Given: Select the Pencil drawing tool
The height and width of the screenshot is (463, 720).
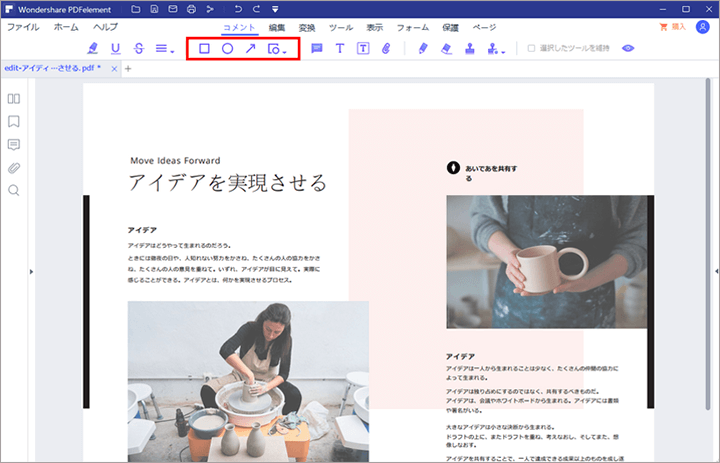Looking at the screenshot, I should click(423, 48).
